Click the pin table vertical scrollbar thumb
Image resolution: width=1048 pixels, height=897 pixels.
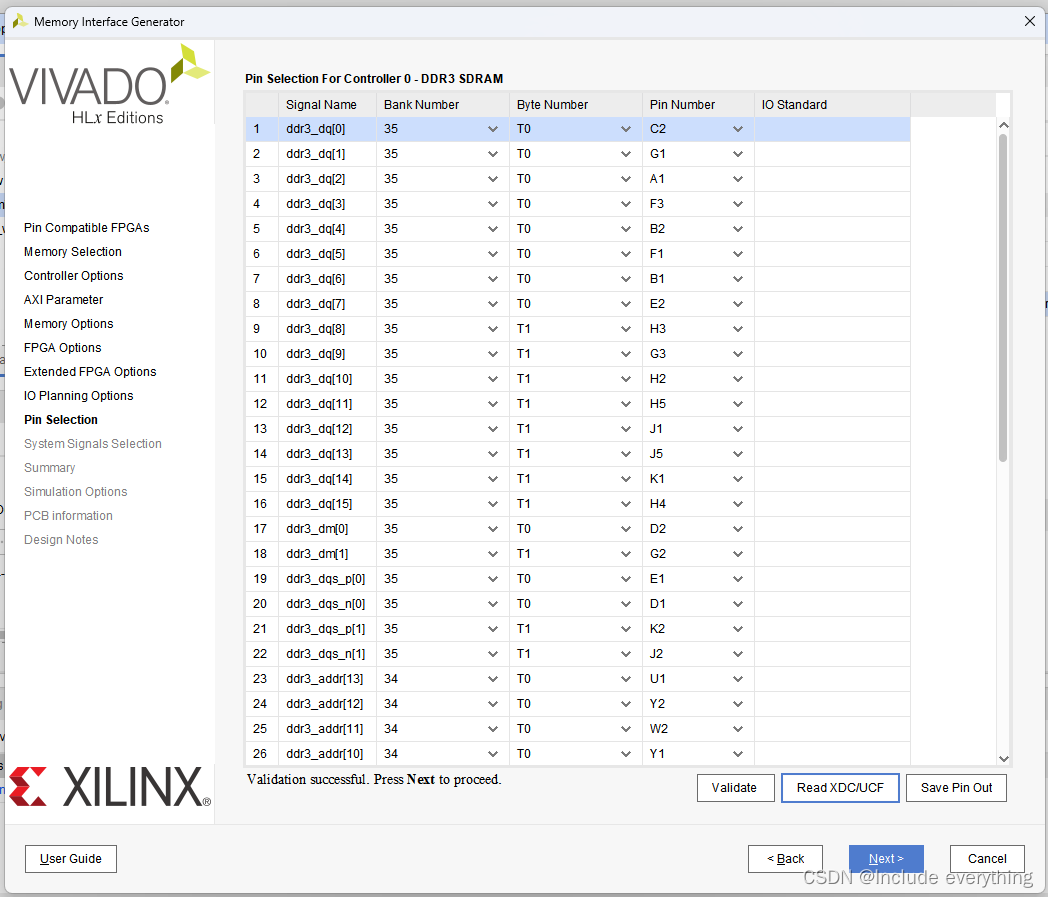[x=1003, y=298]
